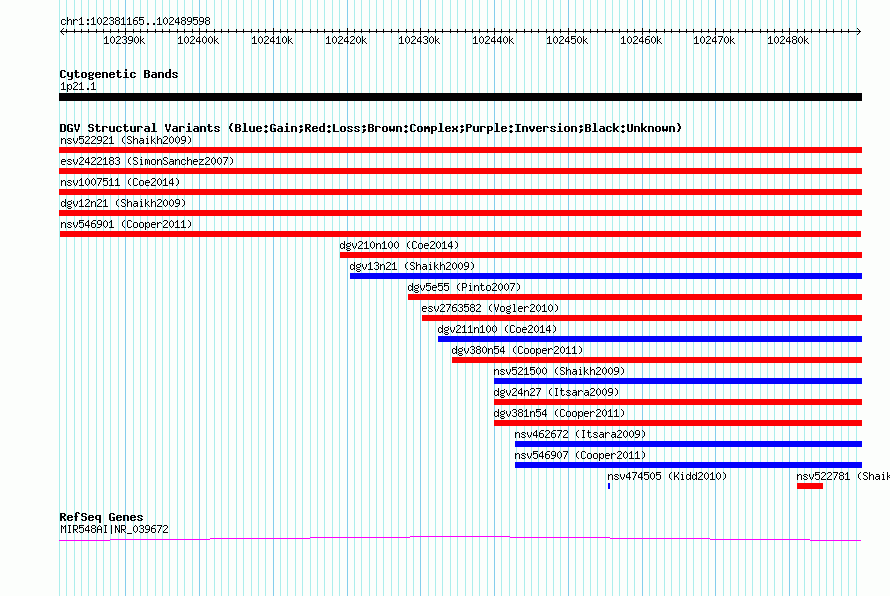Click the 1p21.1 cytogenetic band label
Viewport: 890px width, 596px height.
78,86
